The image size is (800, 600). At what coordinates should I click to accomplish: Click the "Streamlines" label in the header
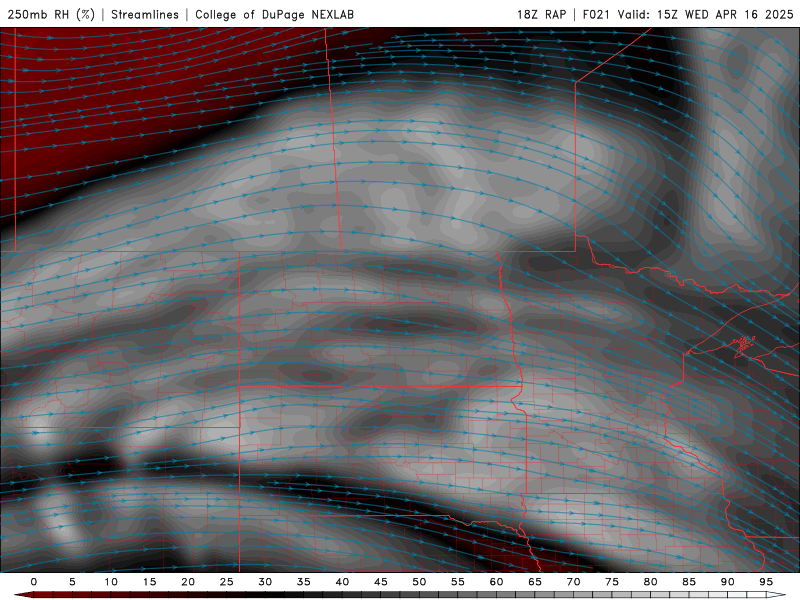point(145,14)
